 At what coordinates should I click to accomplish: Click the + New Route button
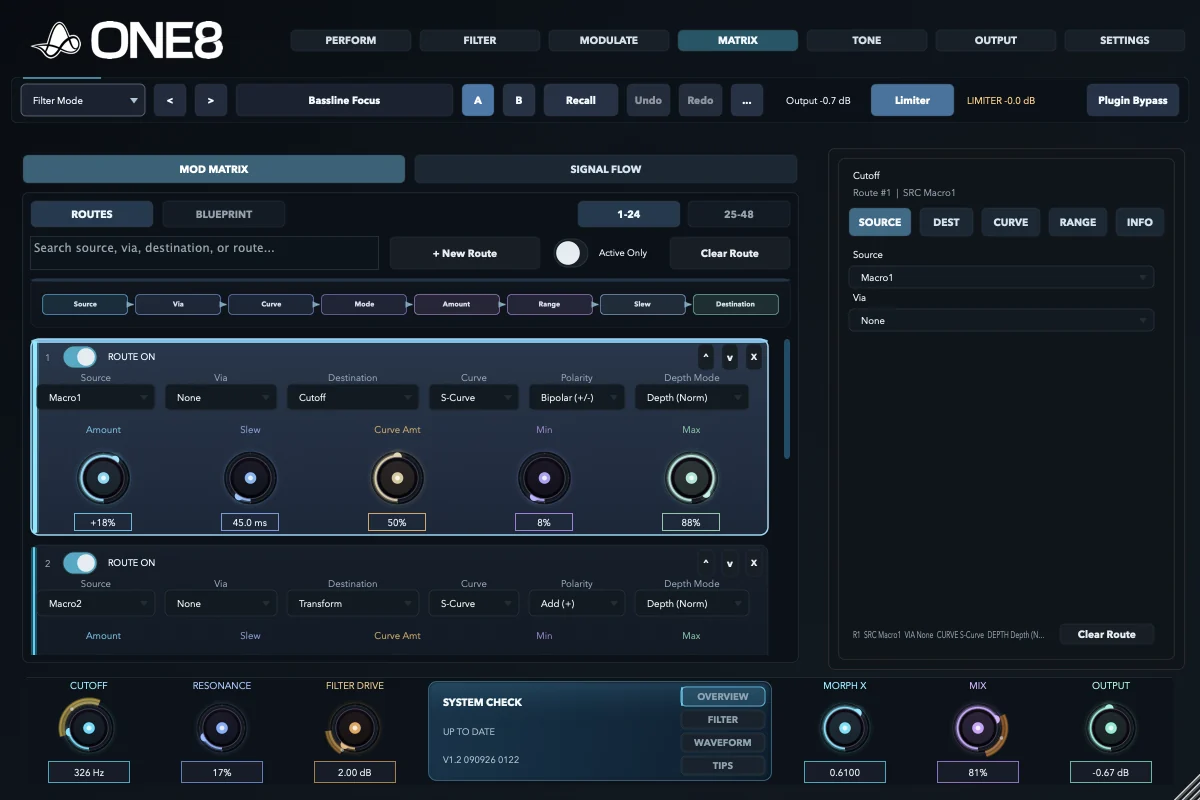(465, 253)
